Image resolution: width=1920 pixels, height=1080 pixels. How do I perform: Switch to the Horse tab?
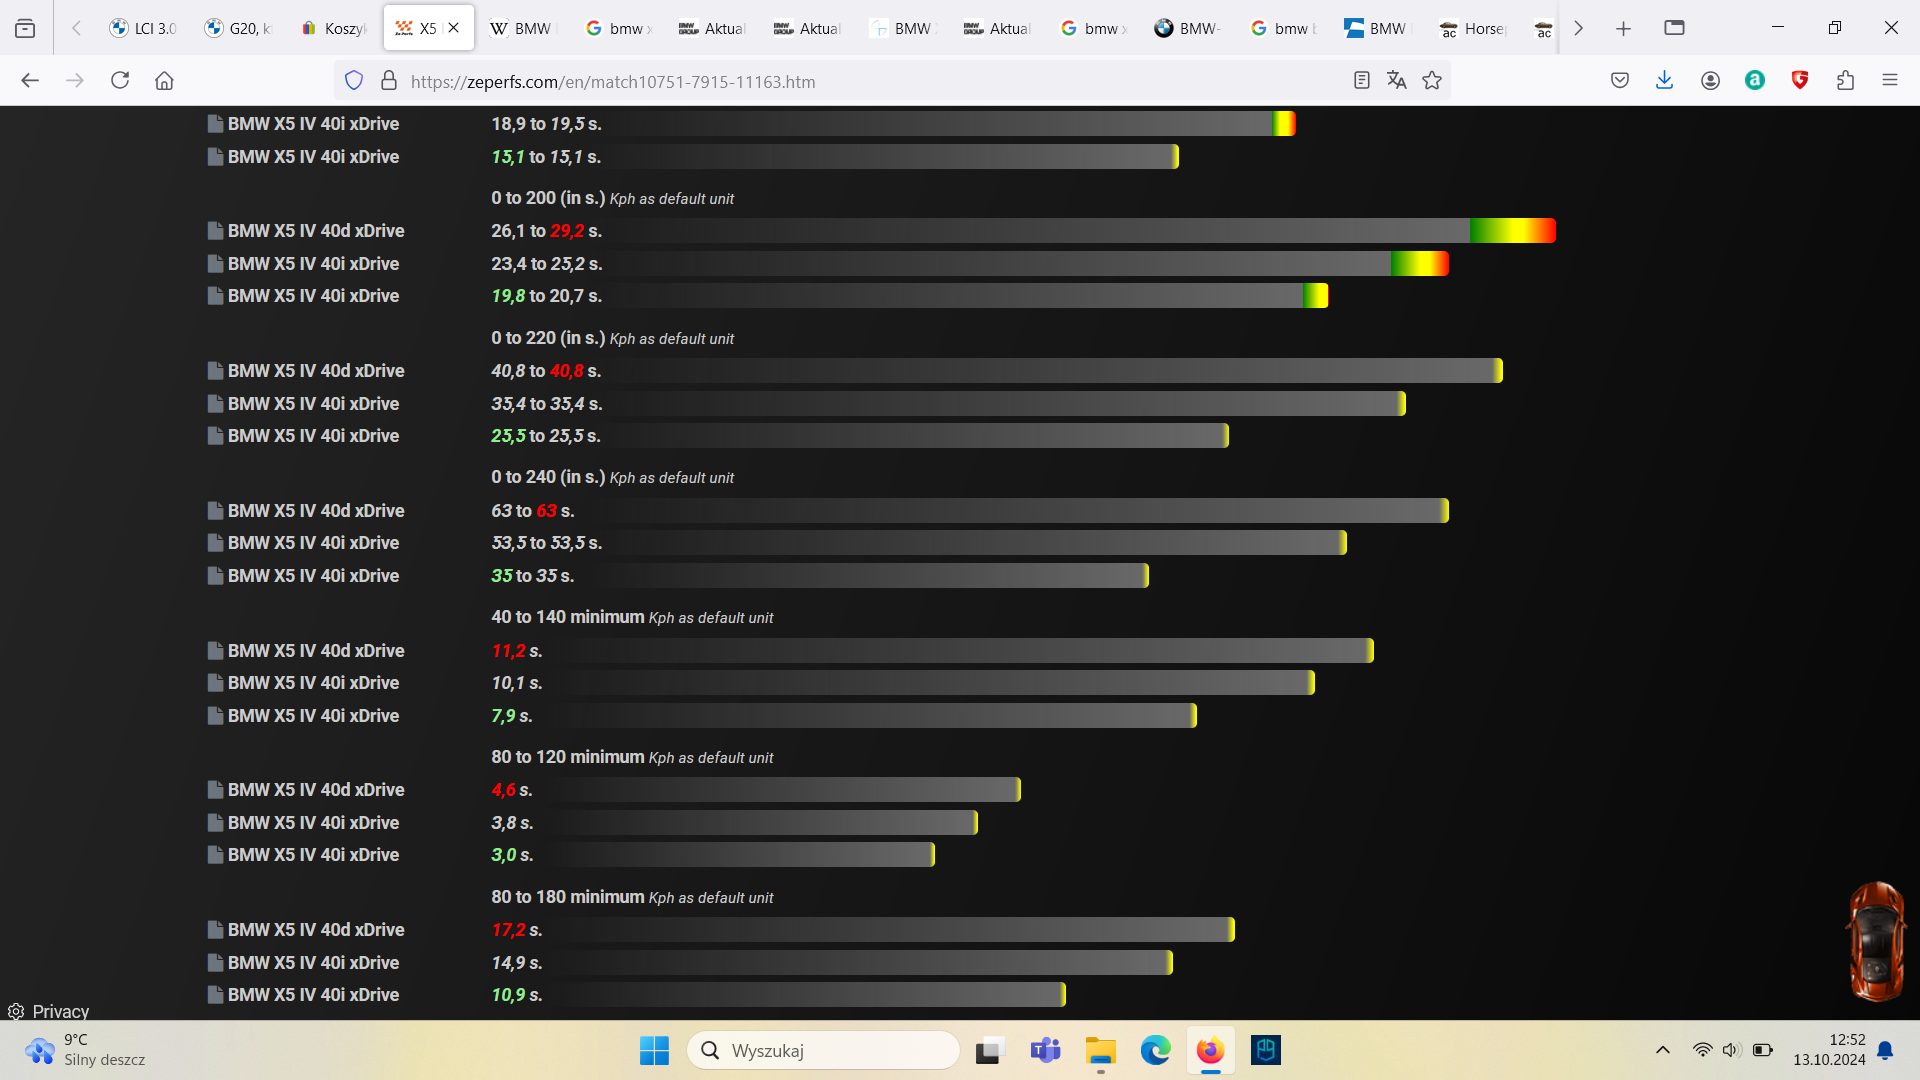pyautogui.click(x=1471, y=28)
